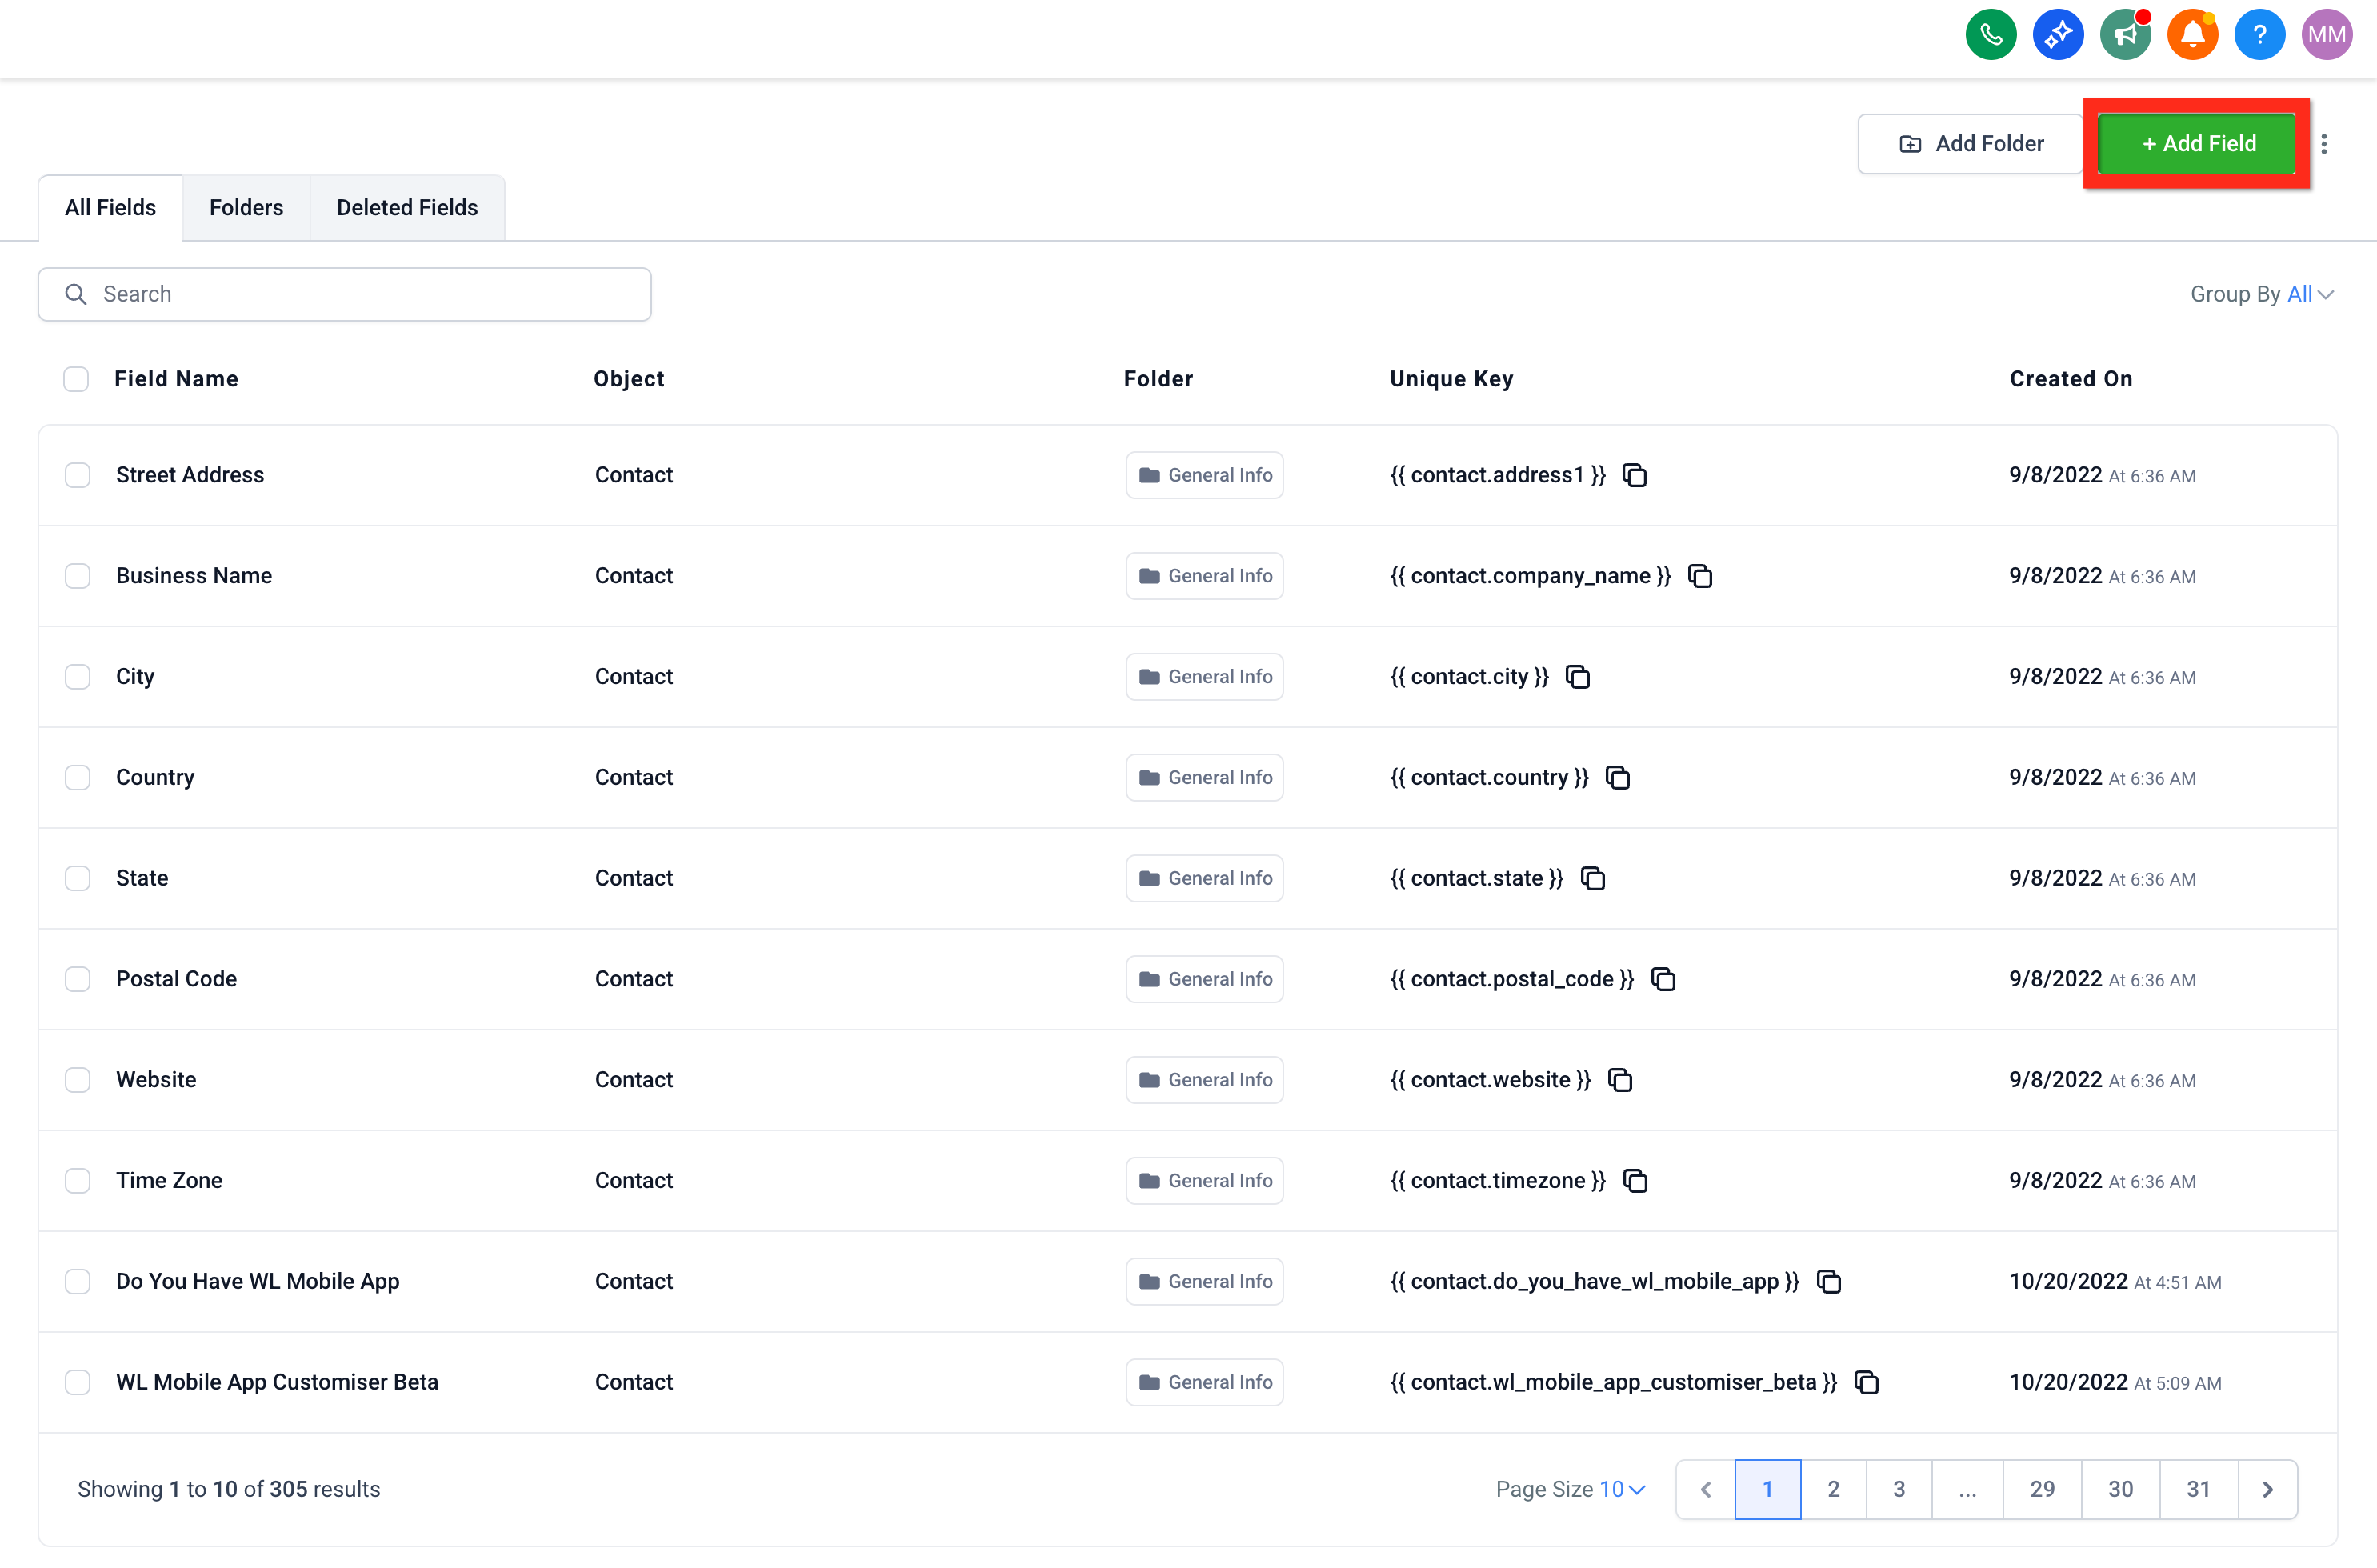Copy the contact.company_name unique key

pos(1700,576)
